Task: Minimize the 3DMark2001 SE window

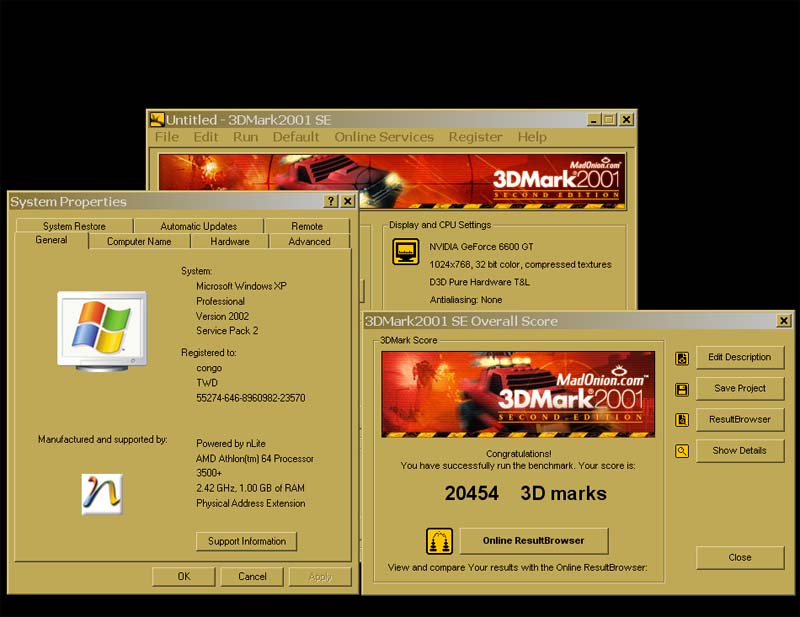Action: [593, 120]
